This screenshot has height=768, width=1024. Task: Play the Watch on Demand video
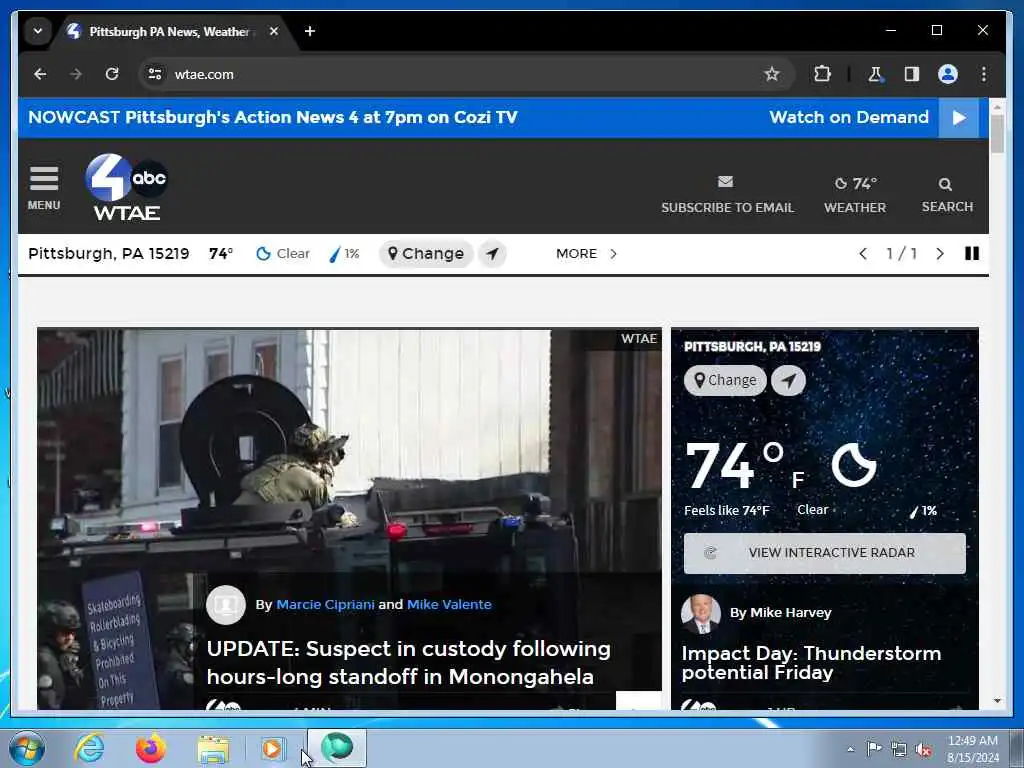959,118
